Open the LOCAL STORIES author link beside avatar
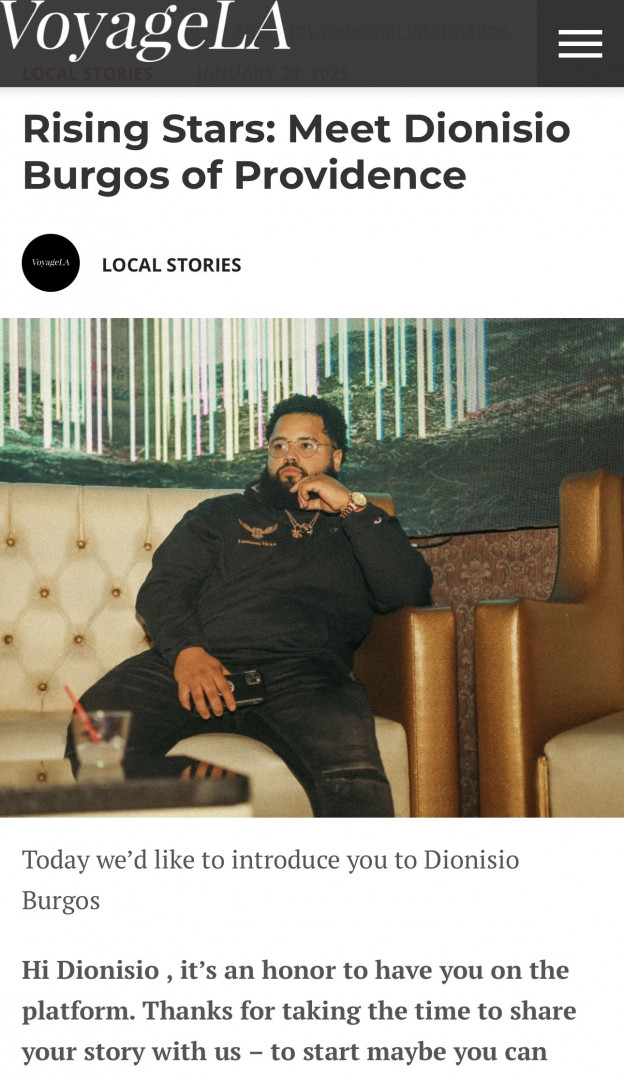This screenshot has height=1080, width=624. coord(171,265)
